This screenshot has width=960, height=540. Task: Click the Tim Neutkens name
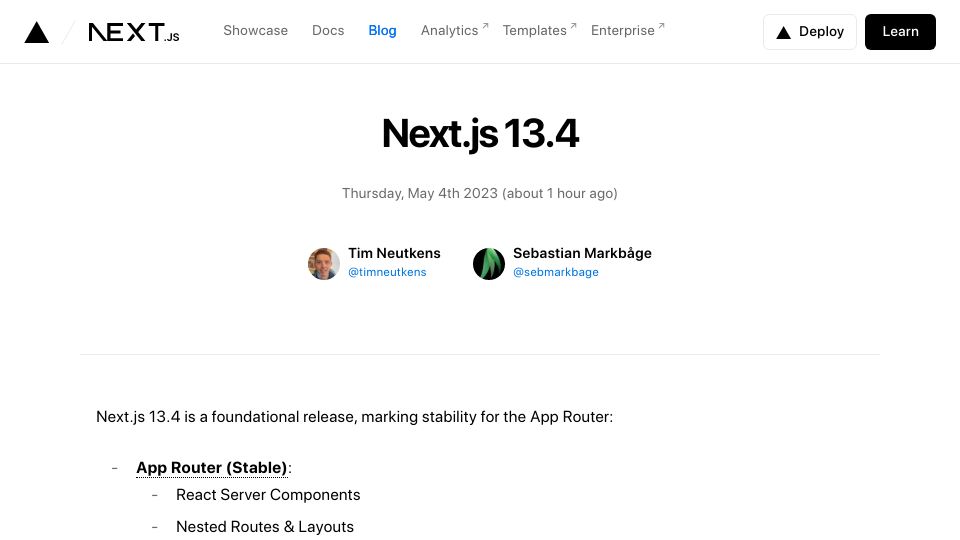click(x=394, y=253)
